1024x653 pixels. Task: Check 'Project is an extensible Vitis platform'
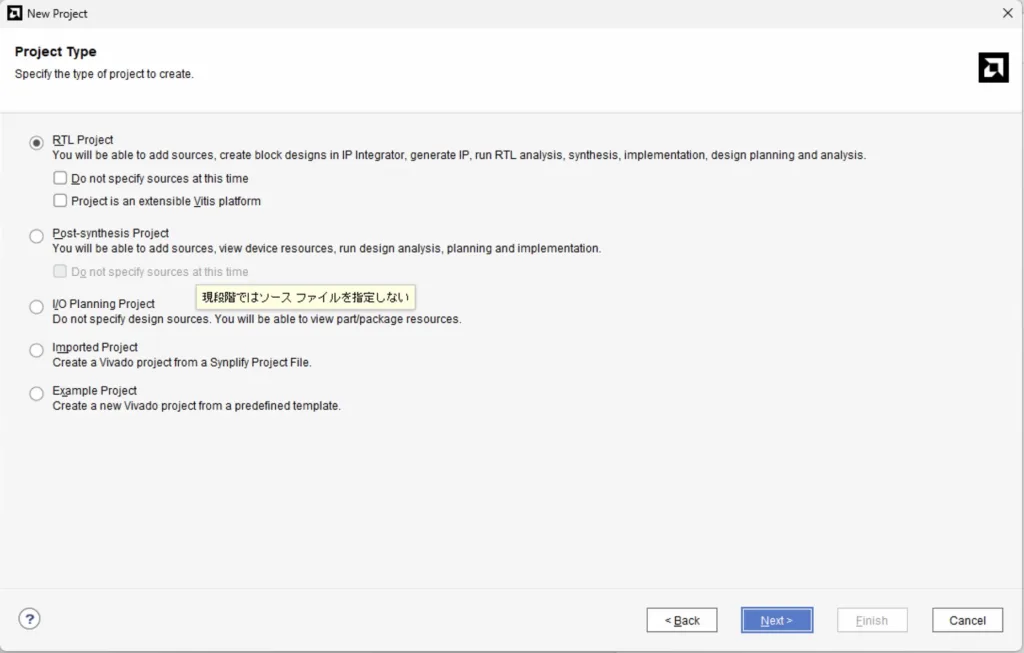point(61,201)
